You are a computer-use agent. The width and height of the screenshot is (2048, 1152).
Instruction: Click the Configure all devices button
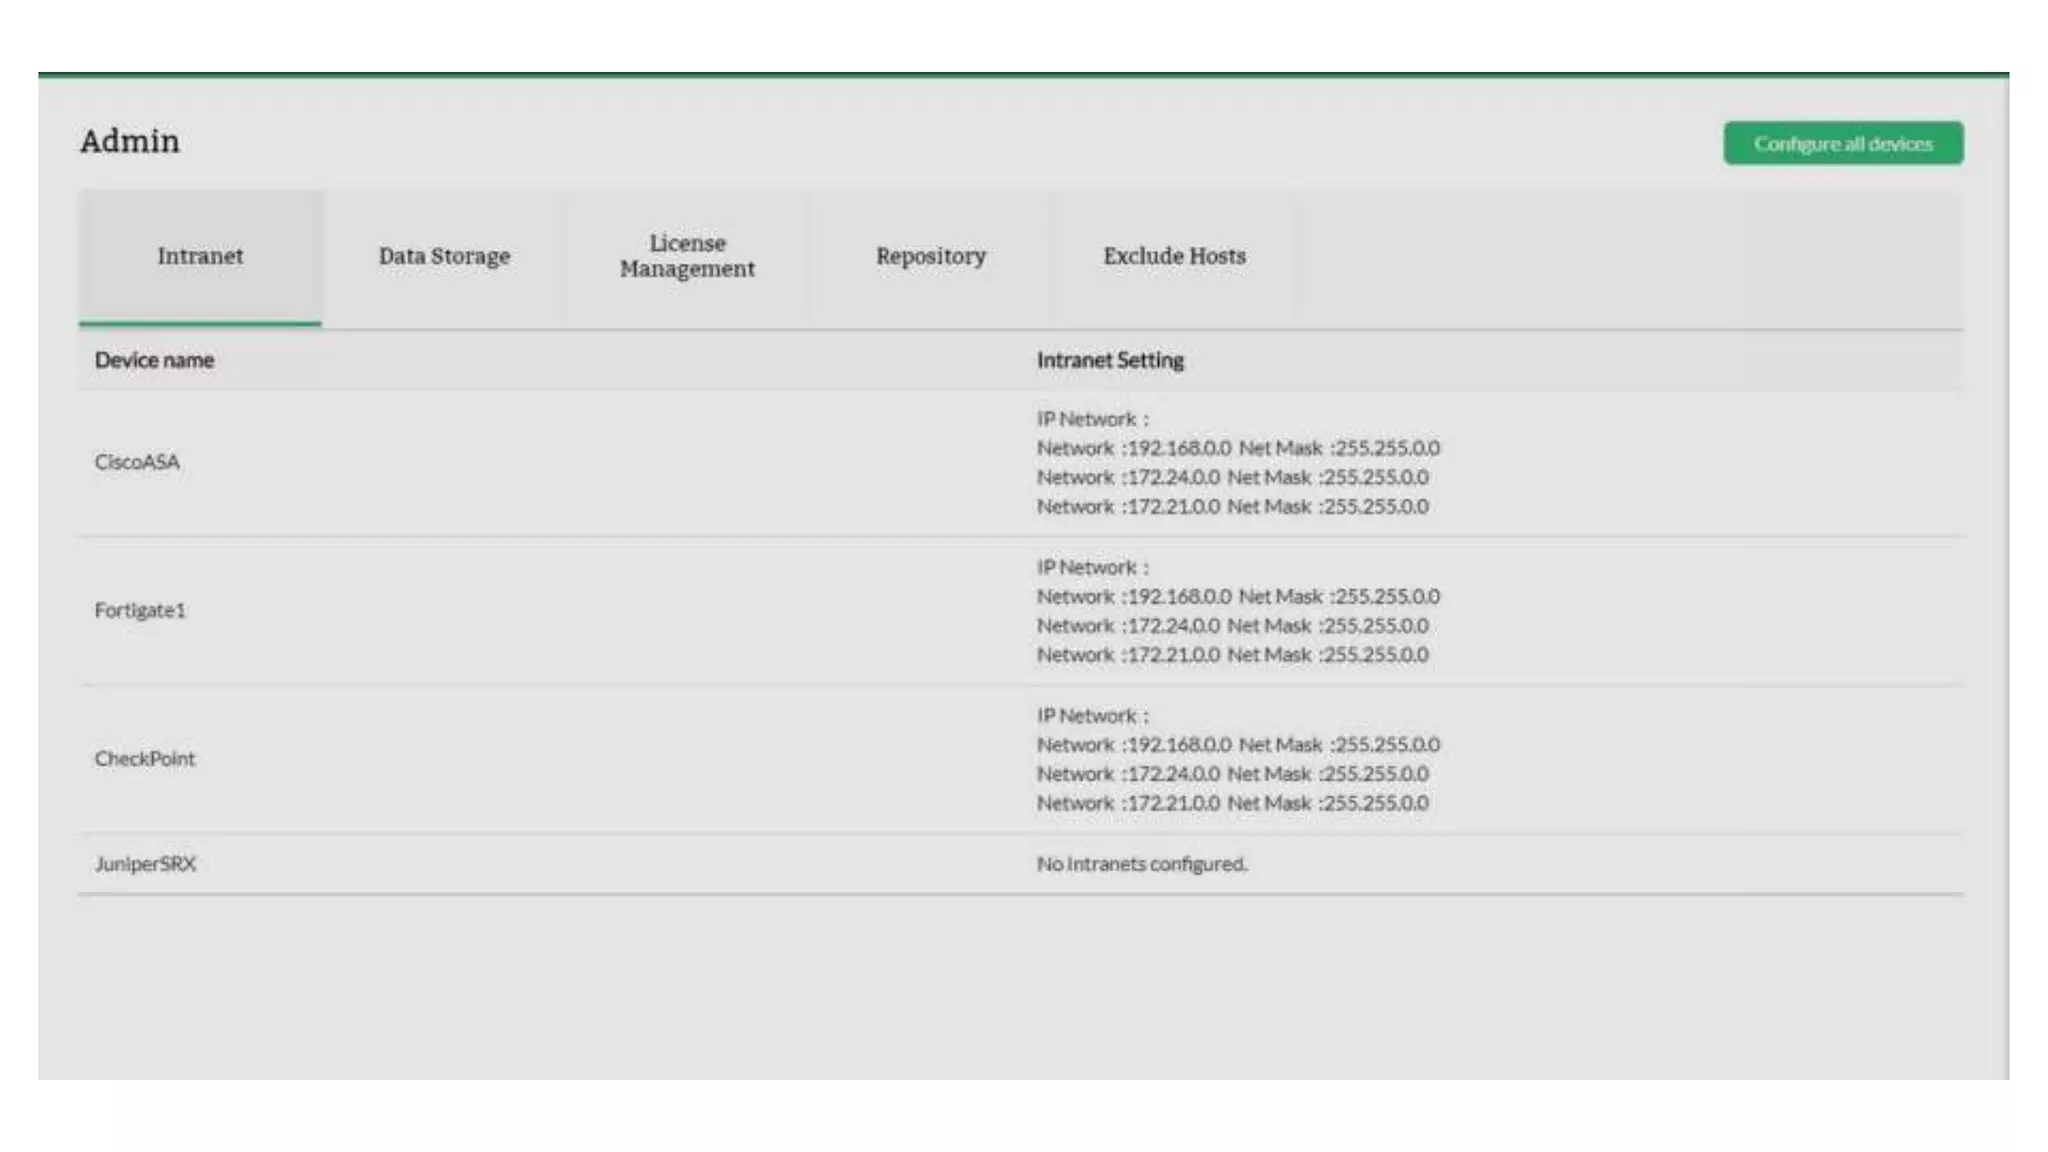(1842, 144)
